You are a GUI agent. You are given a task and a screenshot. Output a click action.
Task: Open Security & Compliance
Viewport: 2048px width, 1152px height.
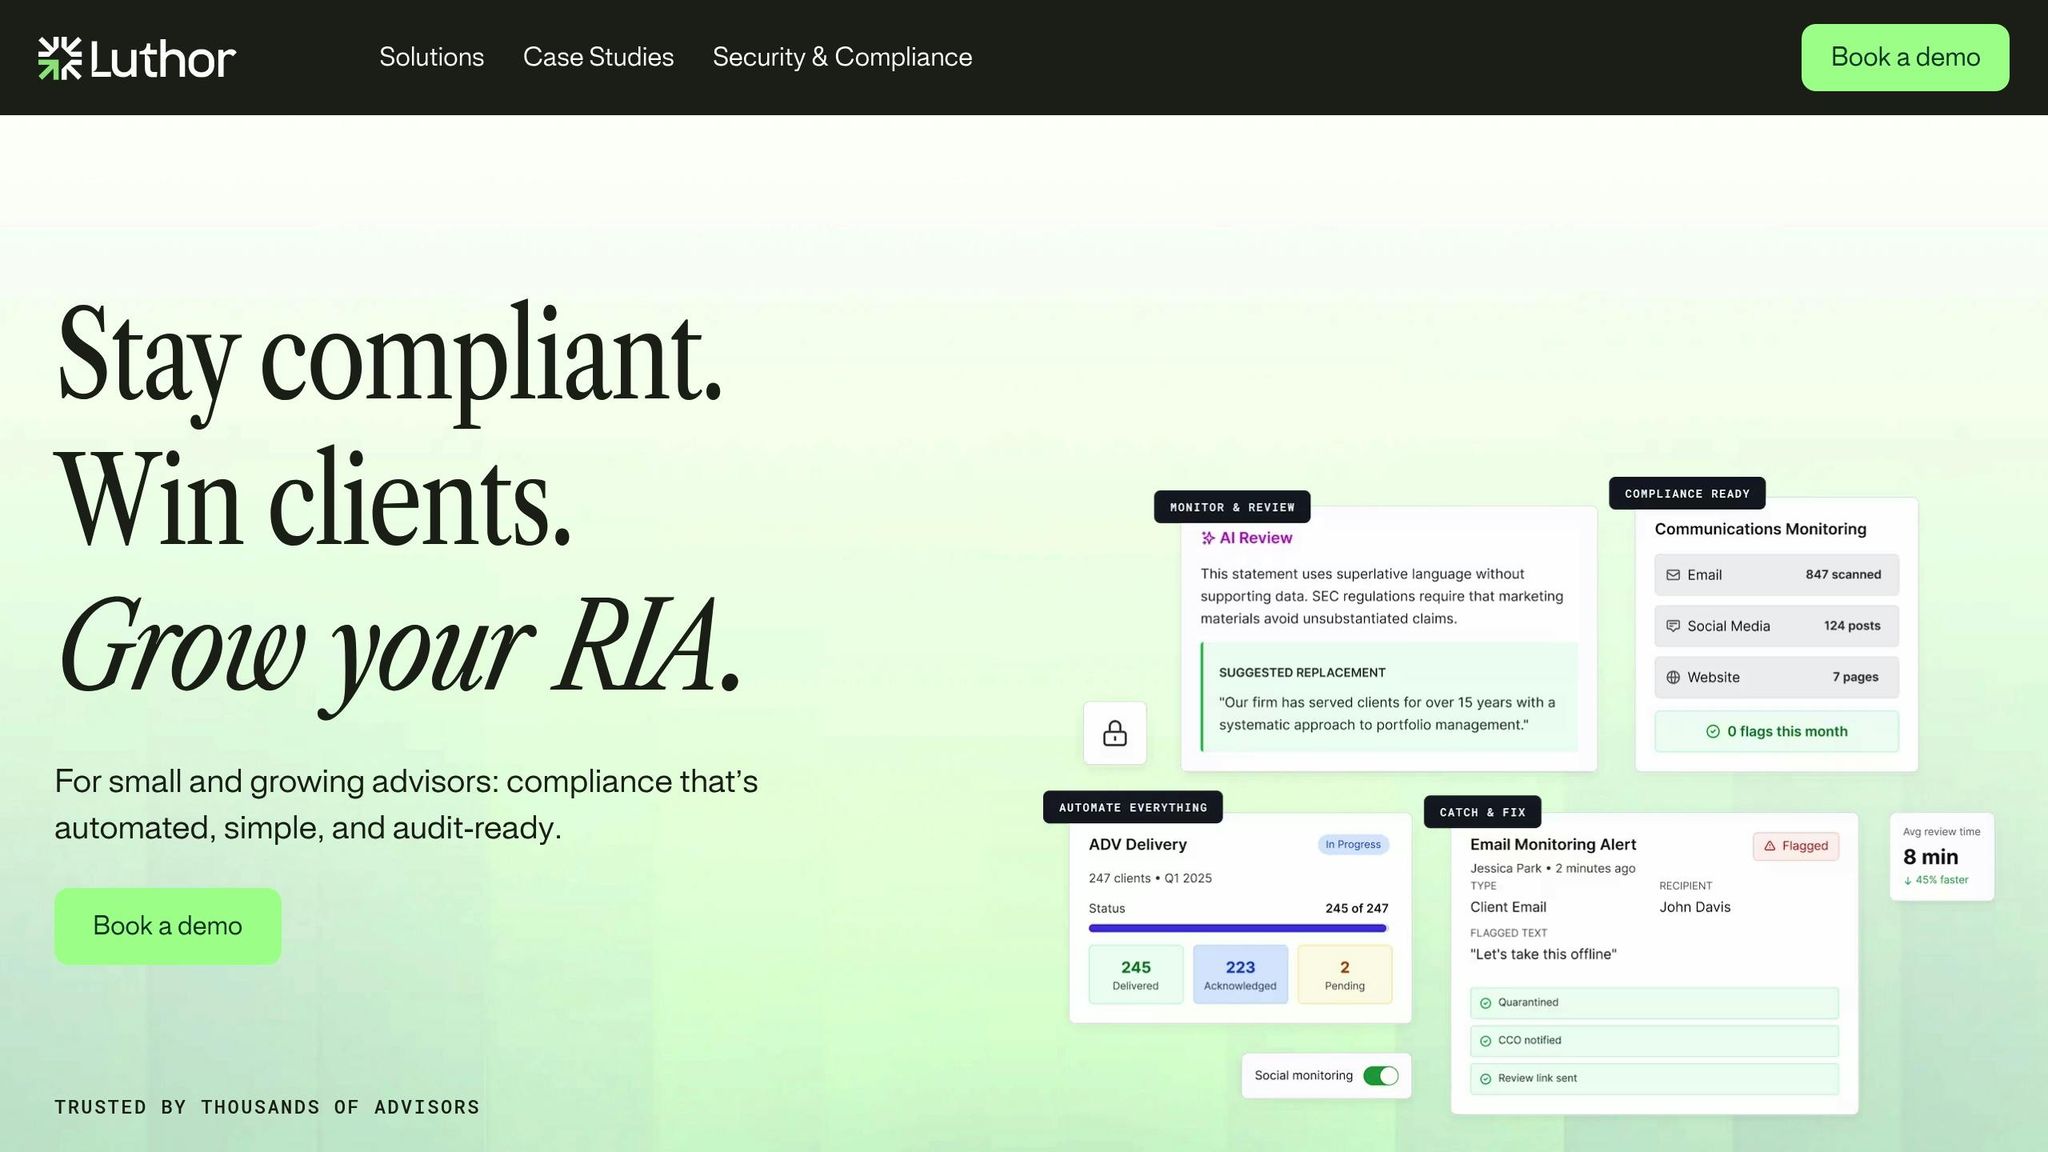point(841,57)
